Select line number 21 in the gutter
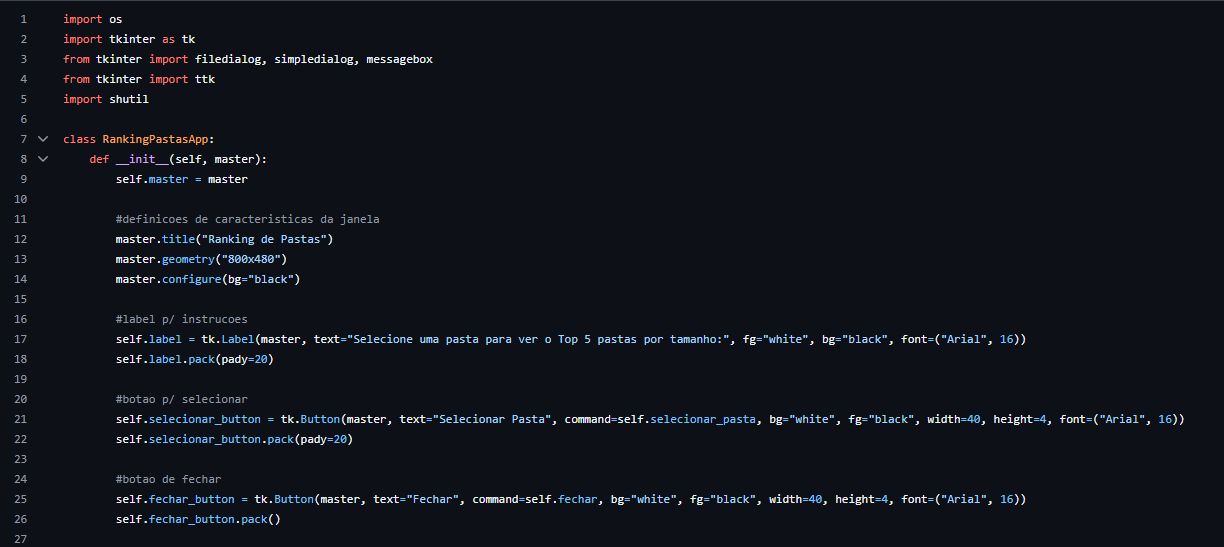The width and height of the screenshot is (1224, 547). click(22, 419)
